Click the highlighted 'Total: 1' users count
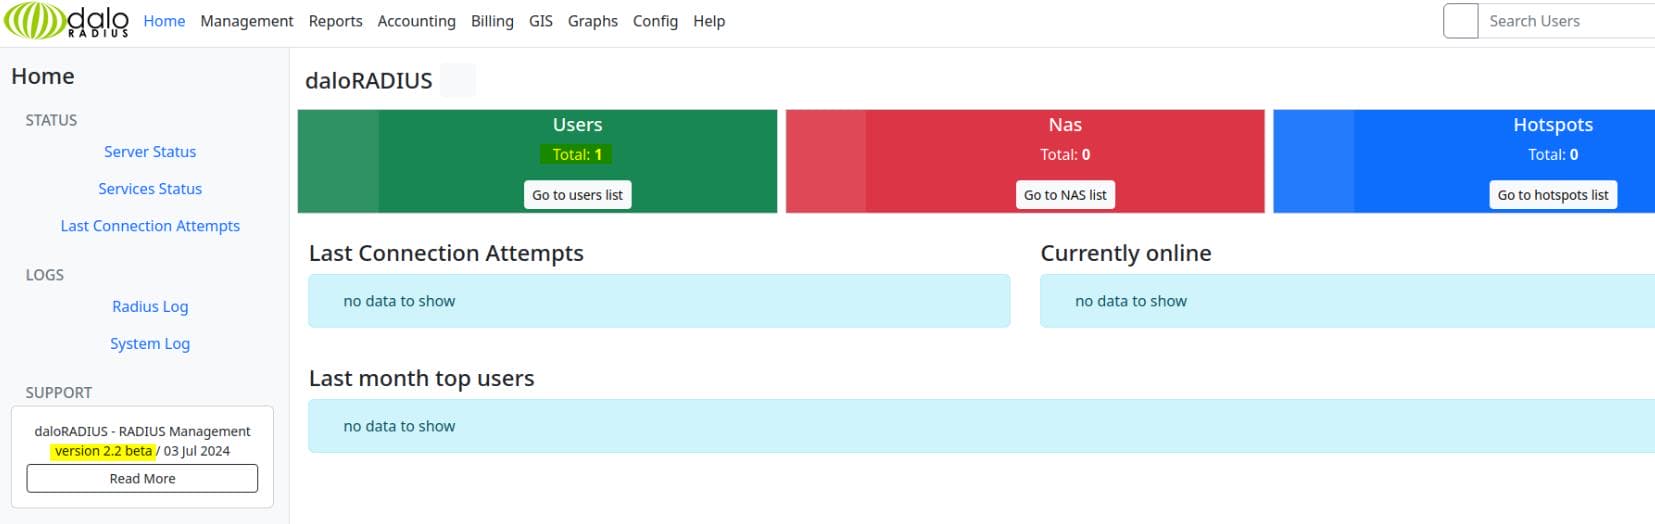The image size is (1655, 524). pyautogui.click(x=577, y=155)
